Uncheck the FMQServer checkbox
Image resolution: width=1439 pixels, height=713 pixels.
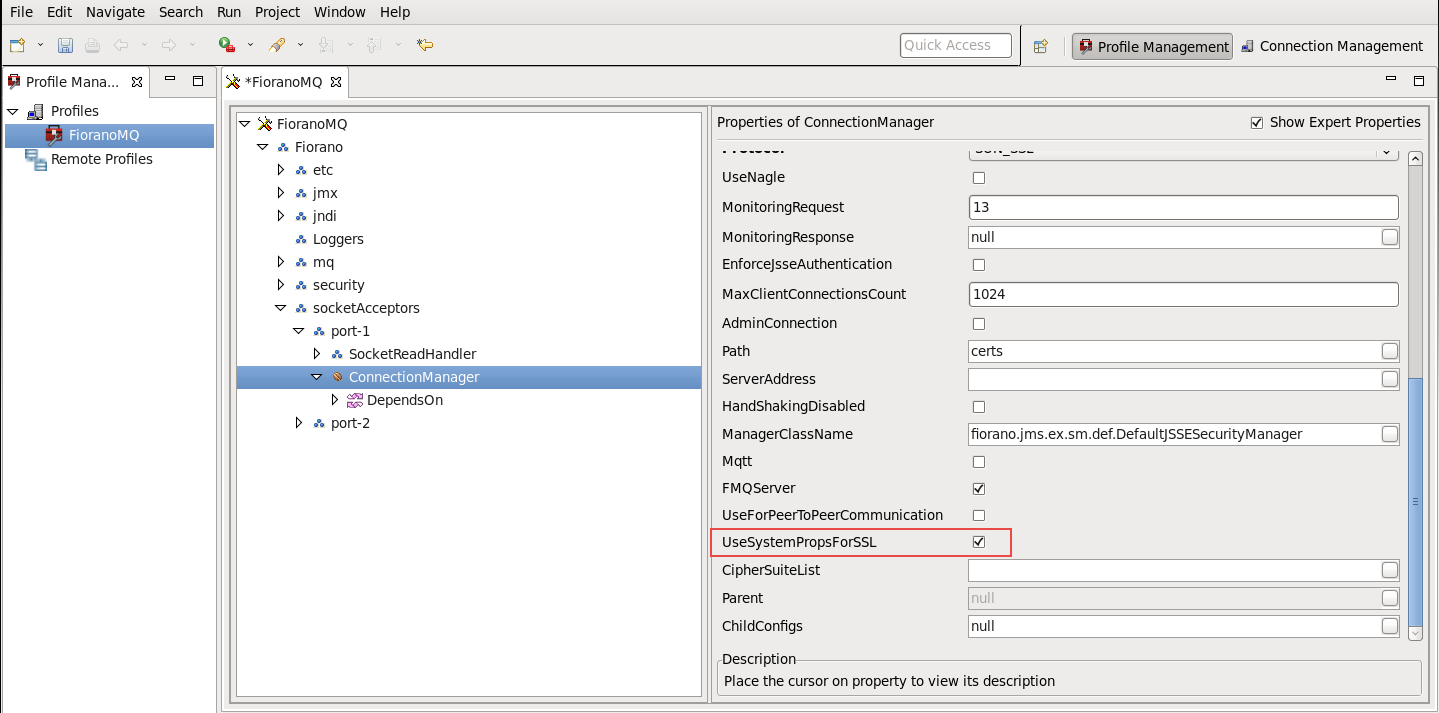pos(979,489)
